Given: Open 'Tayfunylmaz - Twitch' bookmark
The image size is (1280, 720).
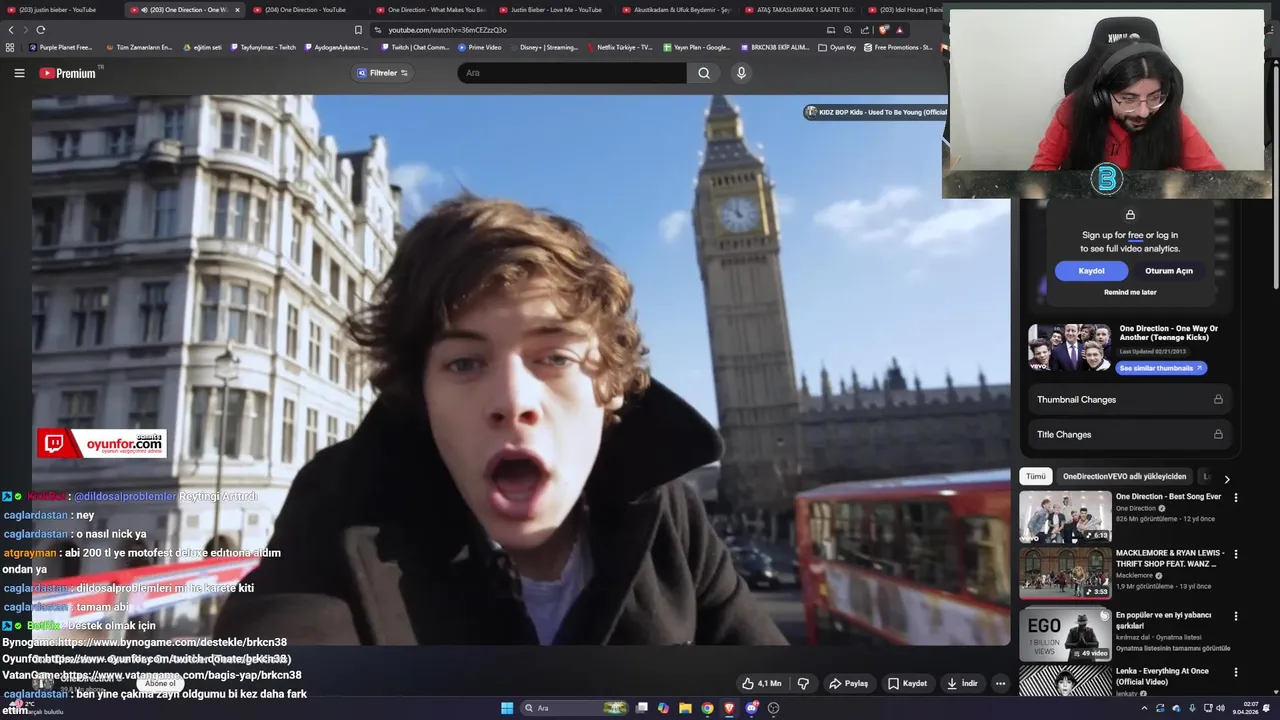Looking at the screenshot, I should coord(263,47).
